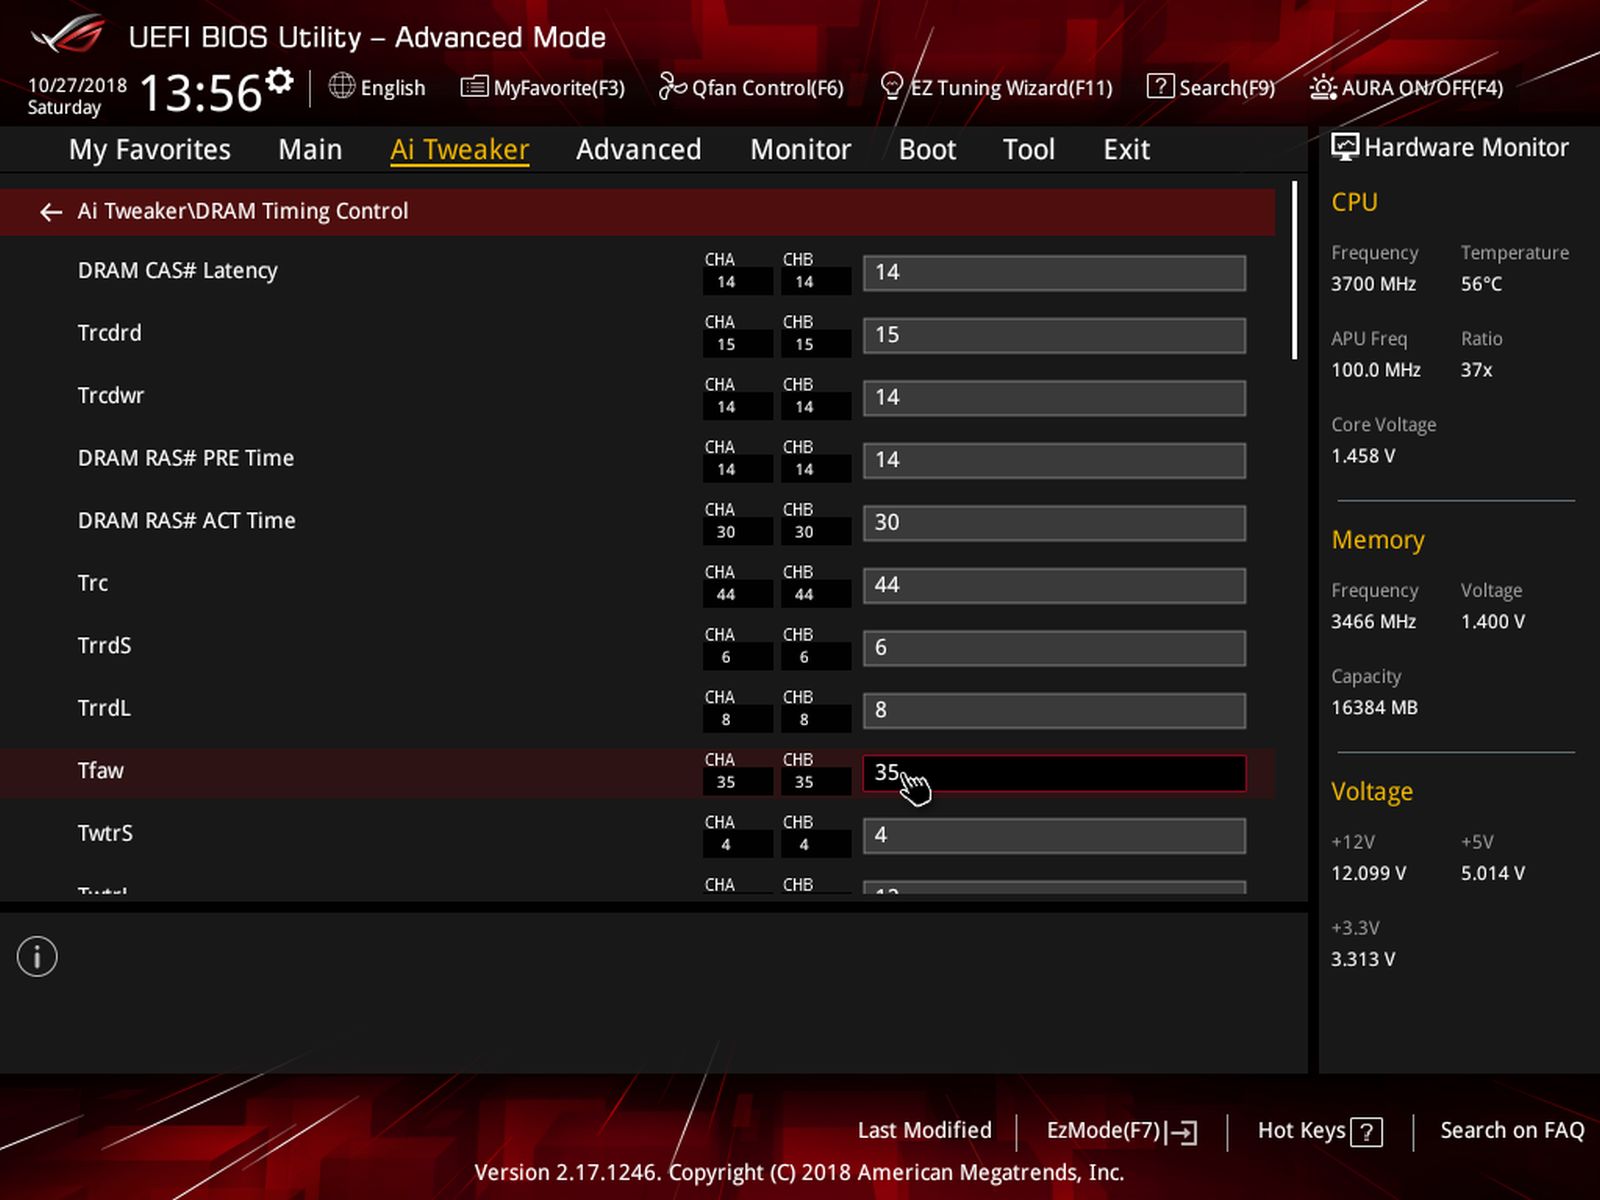Click the clock settings gear icon
The image size is (1600, 1200).
(x=281, y=79)
